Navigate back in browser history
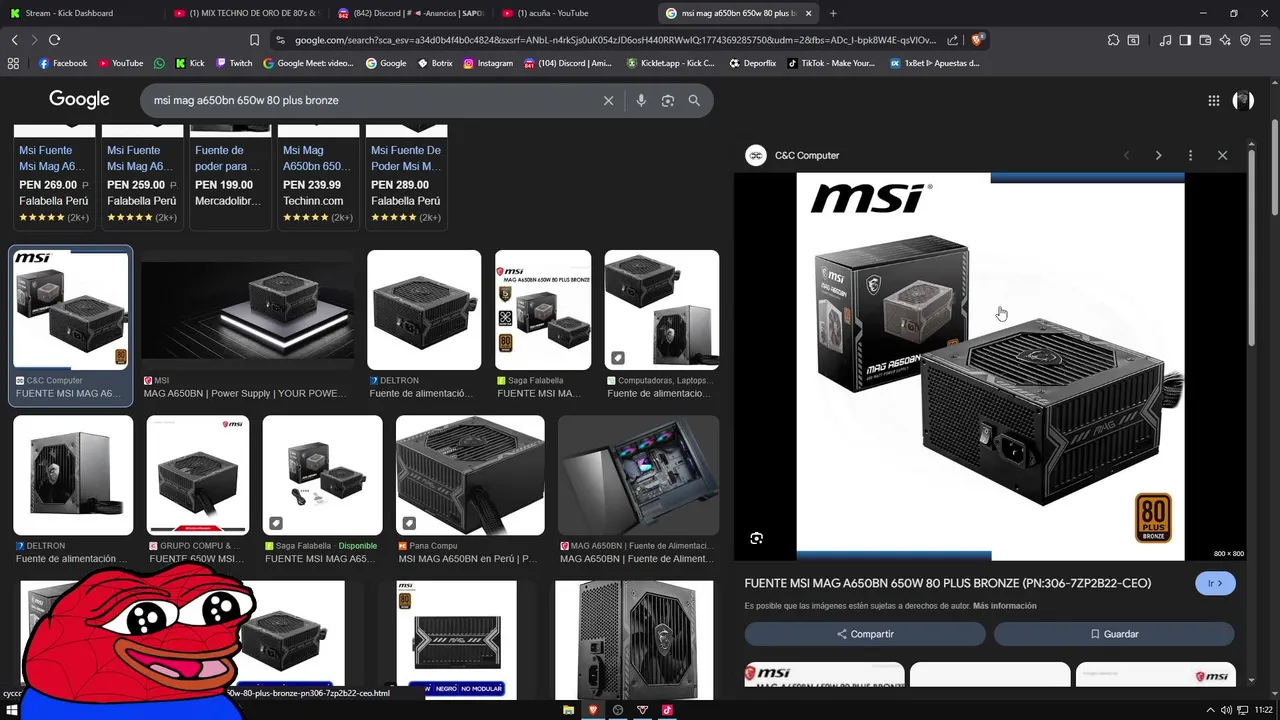Image resolution: width=1280 pixels, height=720 pixels. click(x=14, y=40)
